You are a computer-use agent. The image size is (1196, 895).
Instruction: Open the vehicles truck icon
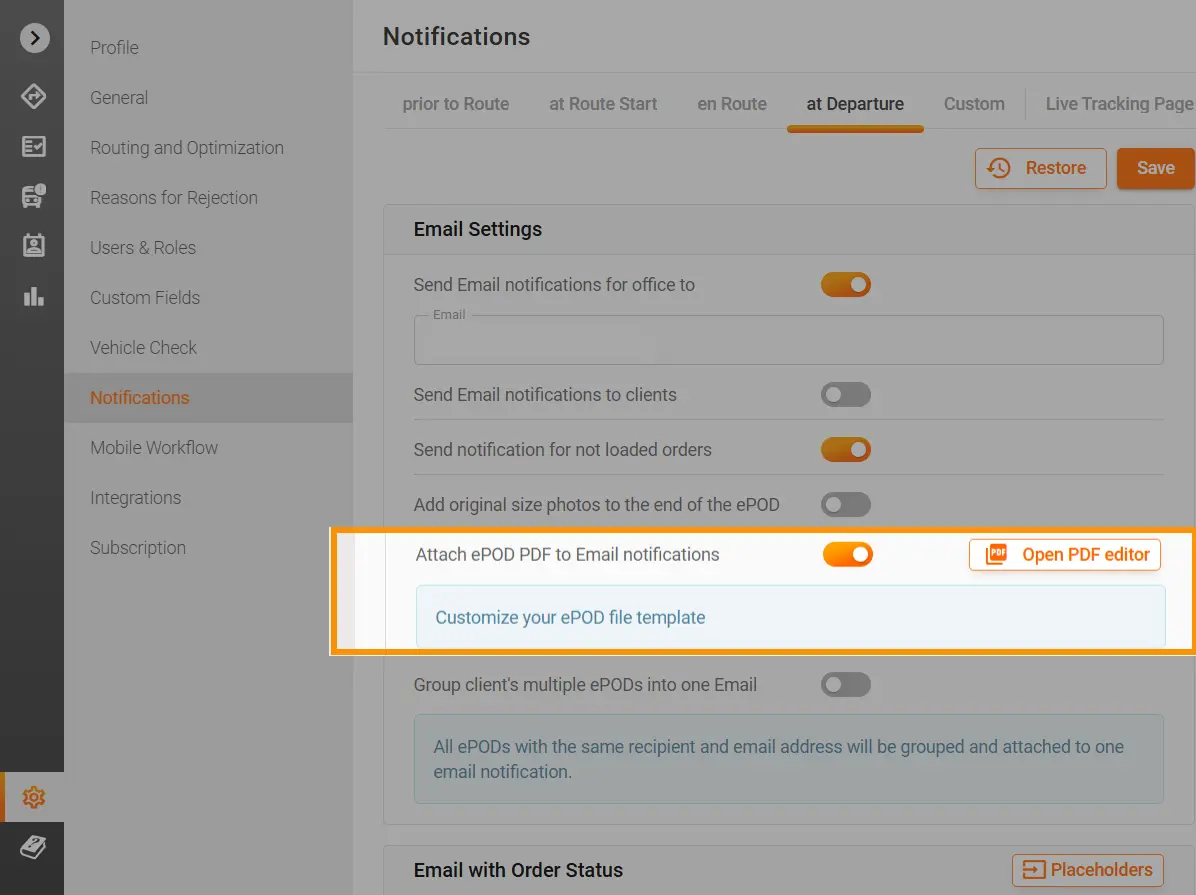(34, 196)
